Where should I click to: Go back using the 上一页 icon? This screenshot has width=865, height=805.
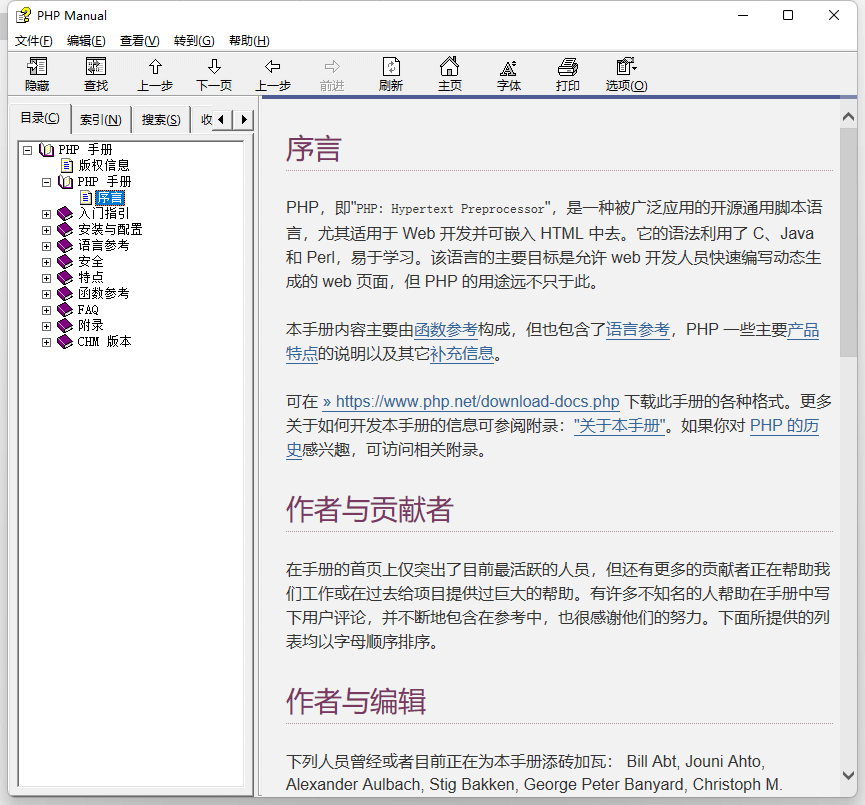(154, 74)
